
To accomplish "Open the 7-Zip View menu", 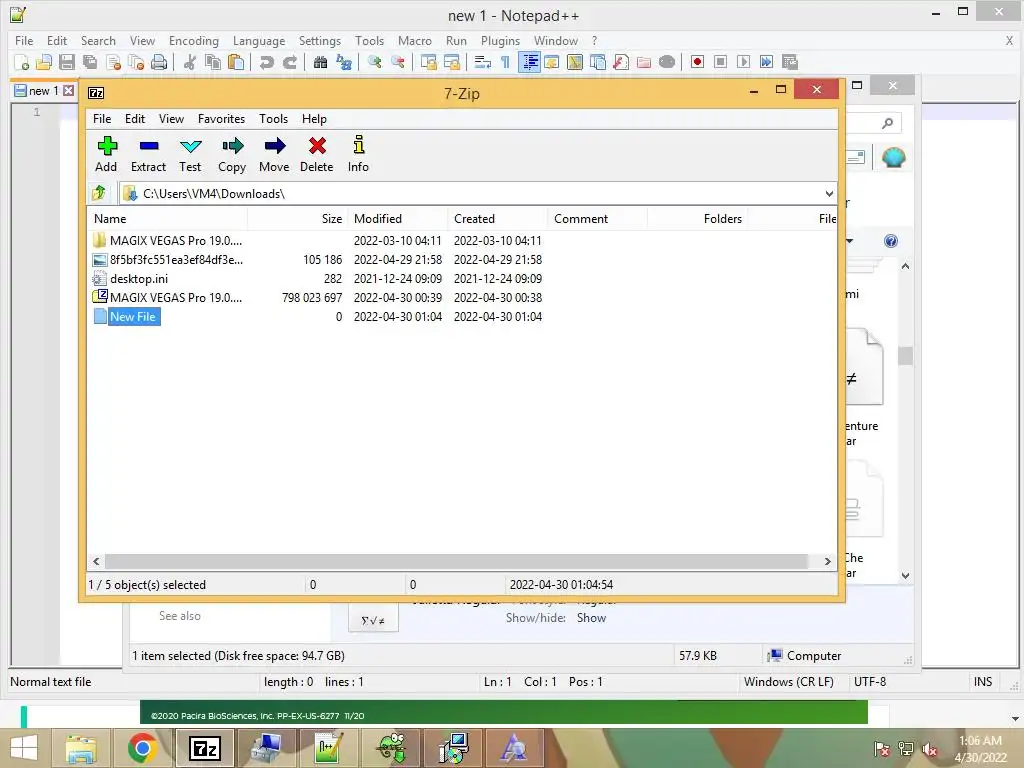I will (171, 119).
